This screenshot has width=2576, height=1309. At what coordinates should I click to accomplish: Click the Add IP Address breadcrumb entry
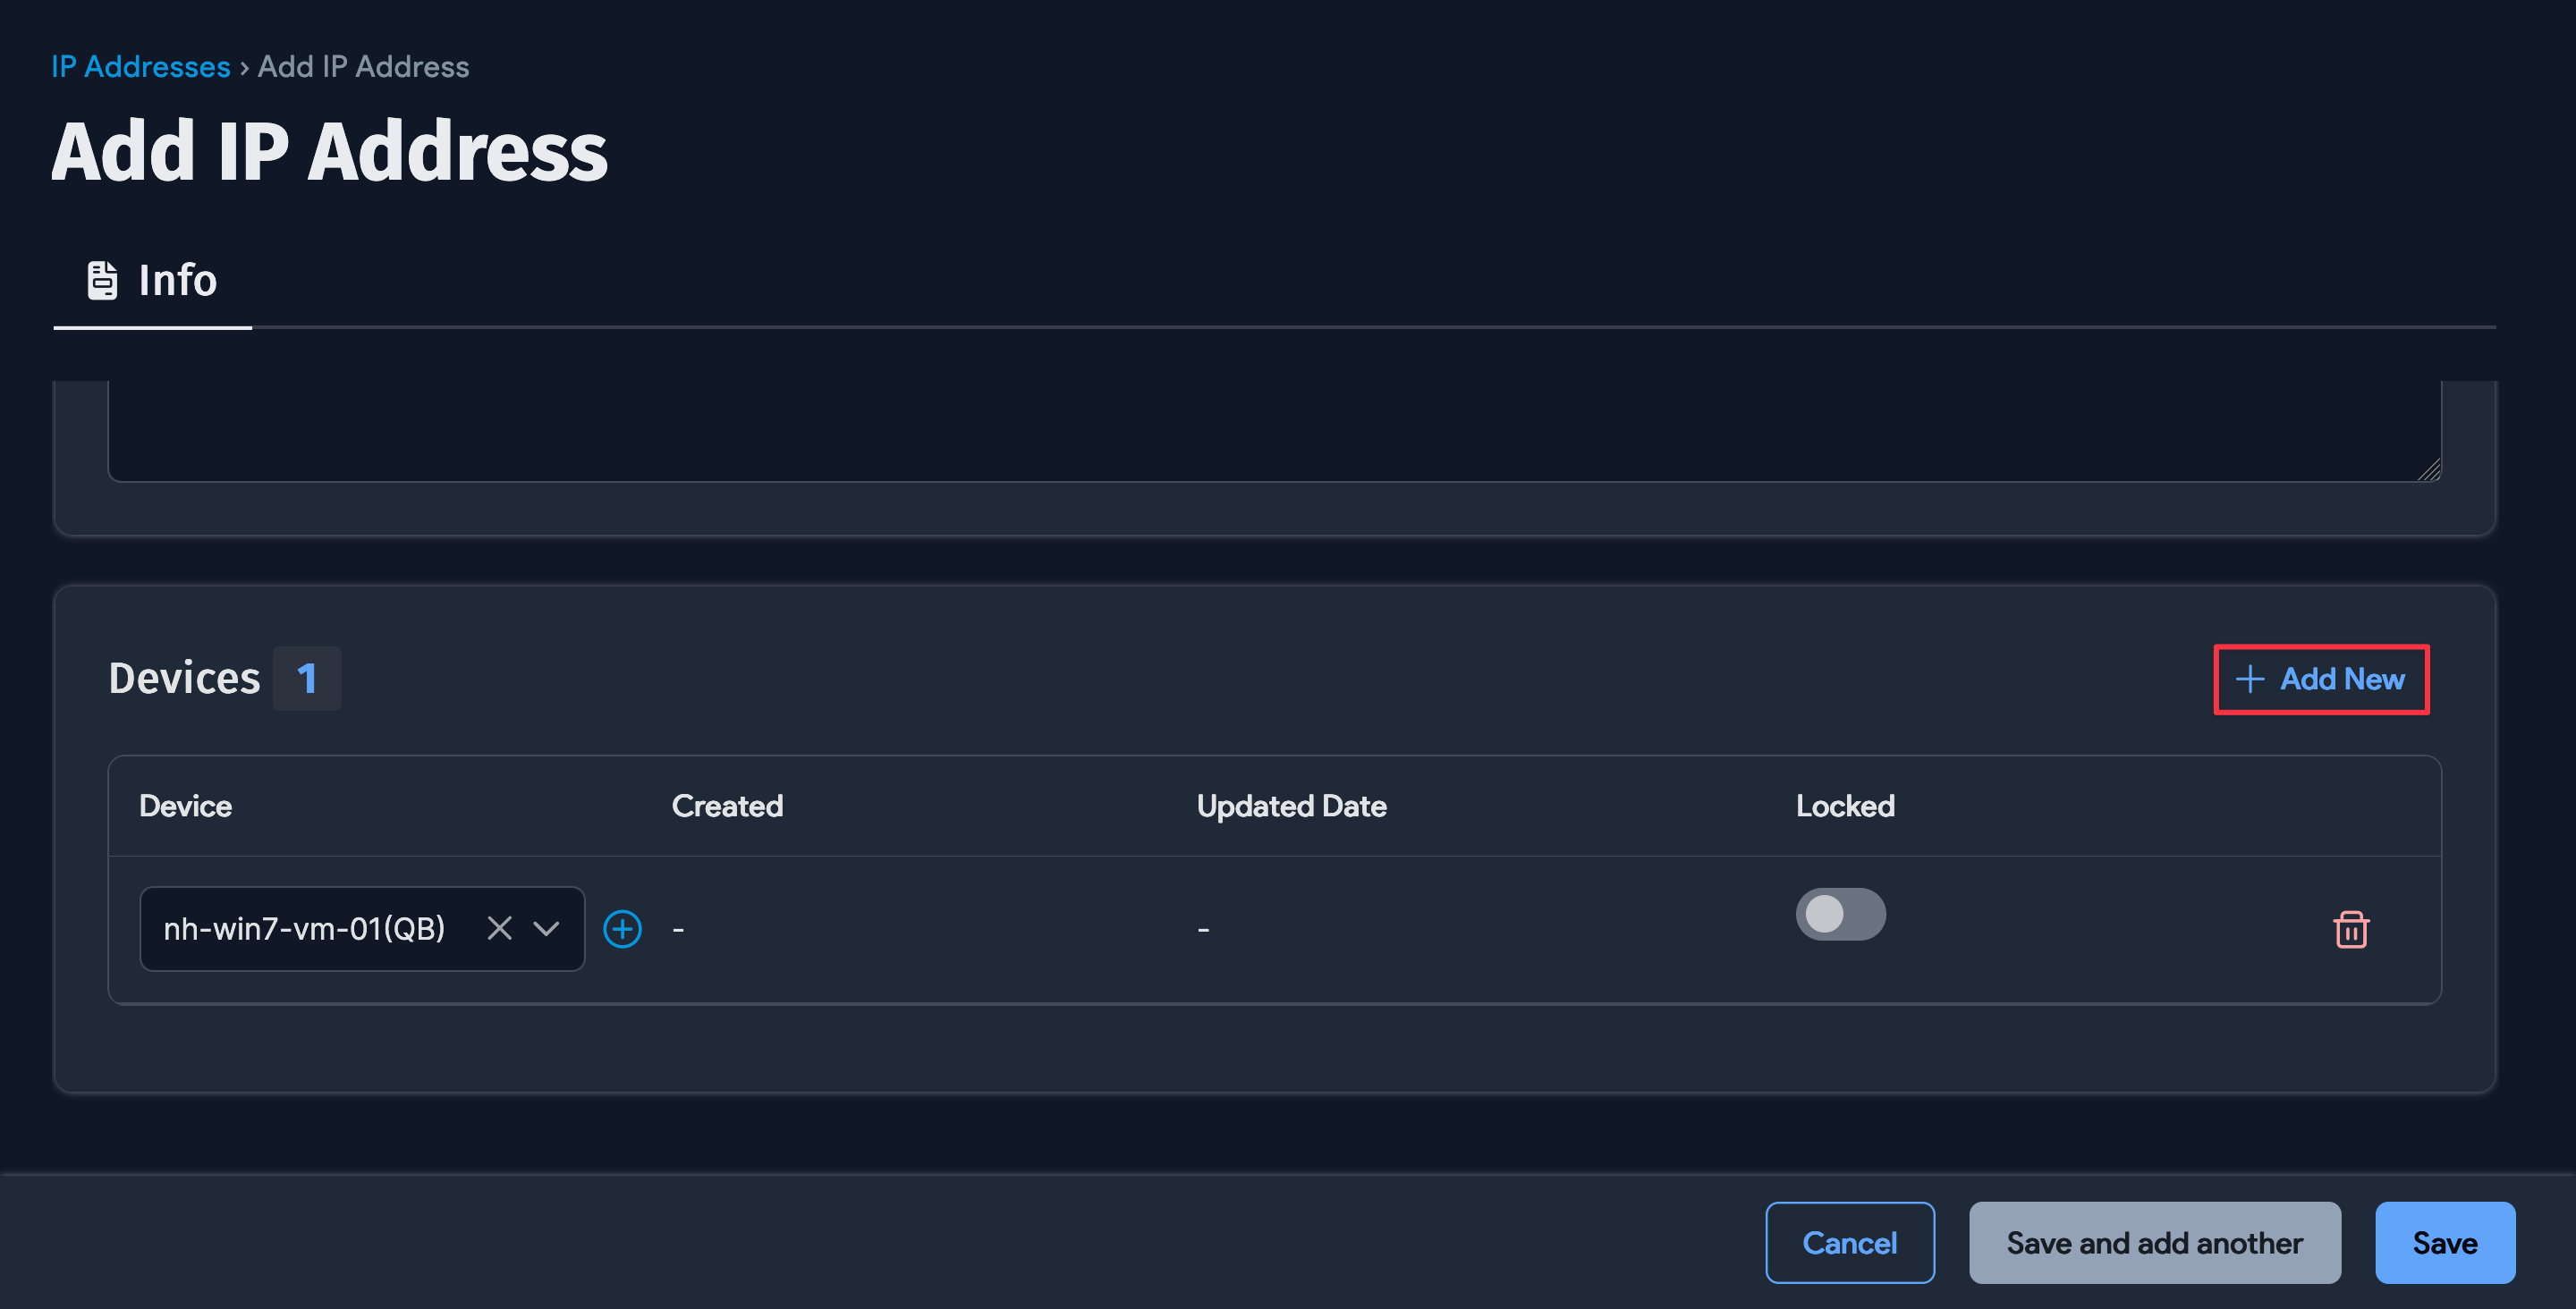pyautogui.click(x=363, y=66)
